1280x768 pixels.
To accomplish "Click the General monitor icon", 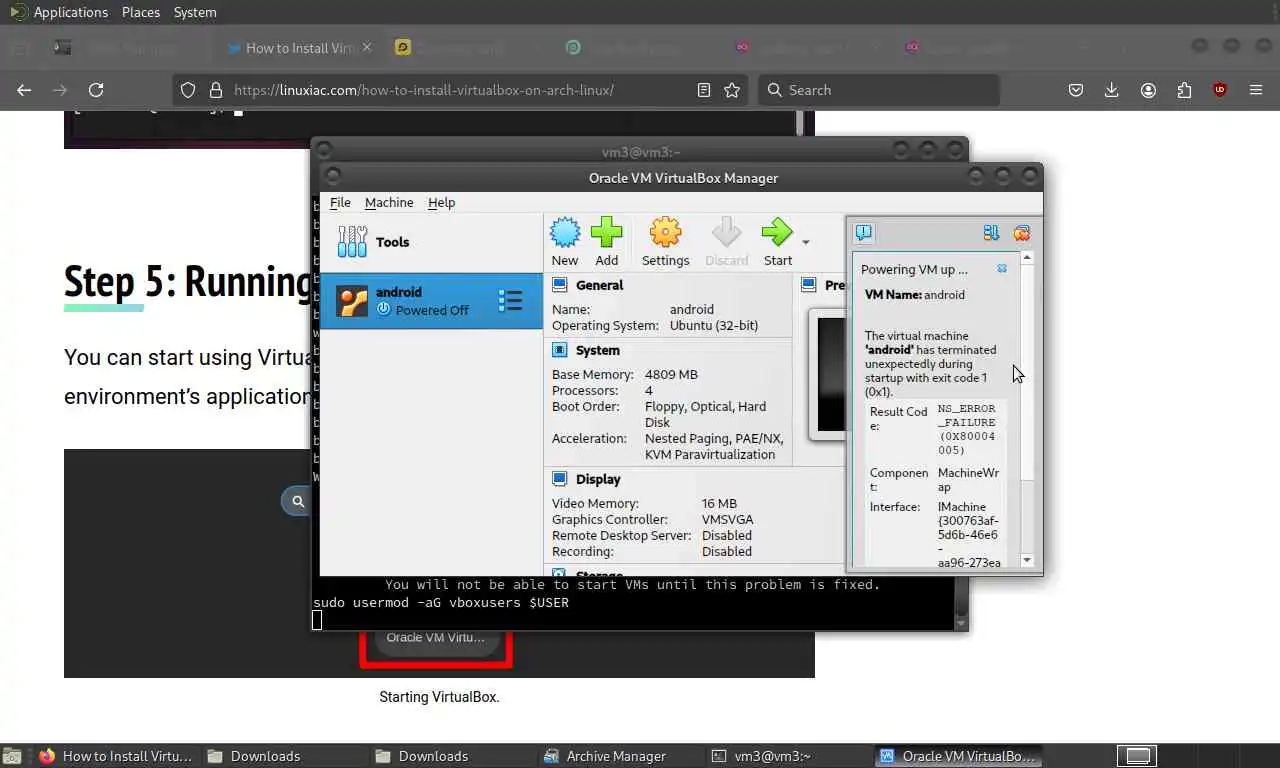I will point(559,285).
